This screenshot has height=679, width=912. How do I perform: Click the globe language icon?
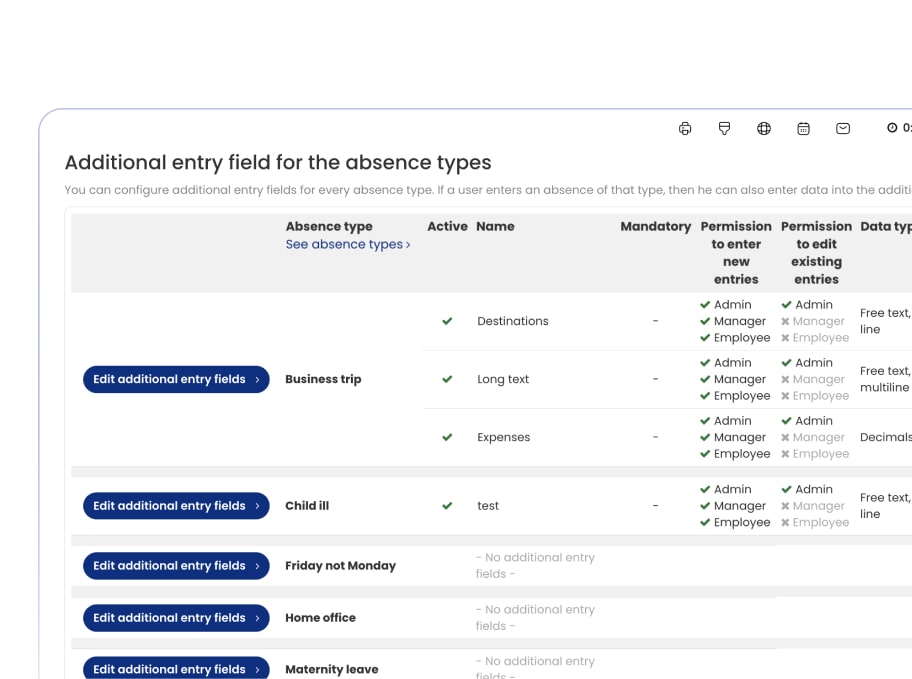coord(764,128)
